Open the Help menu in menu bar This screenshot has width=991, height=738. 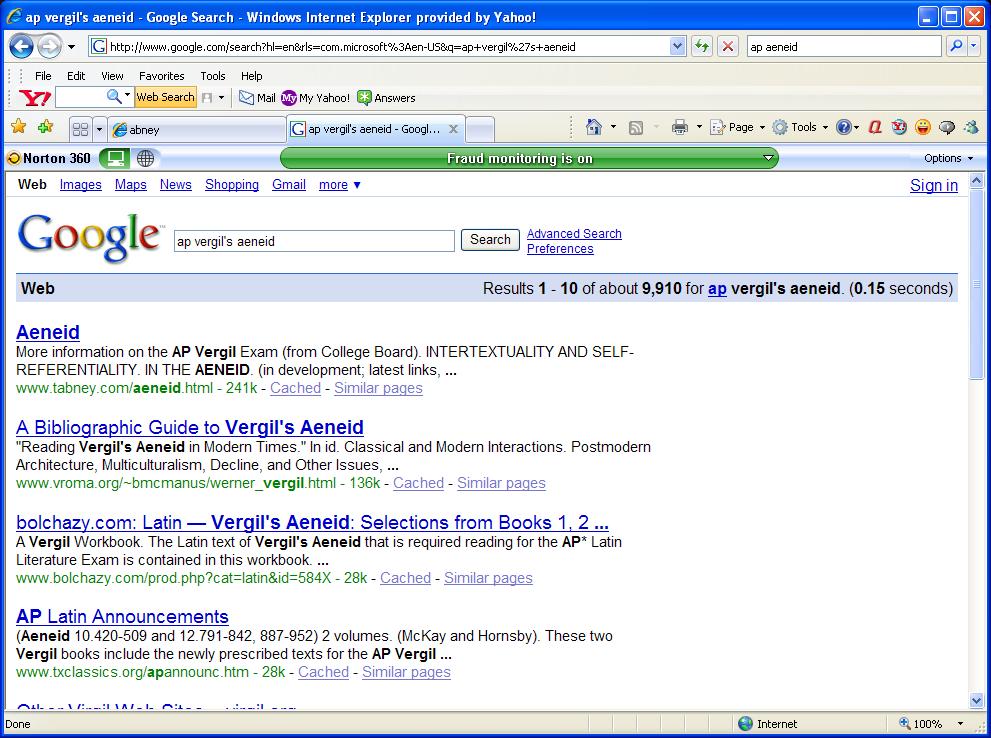coord(252,76)
